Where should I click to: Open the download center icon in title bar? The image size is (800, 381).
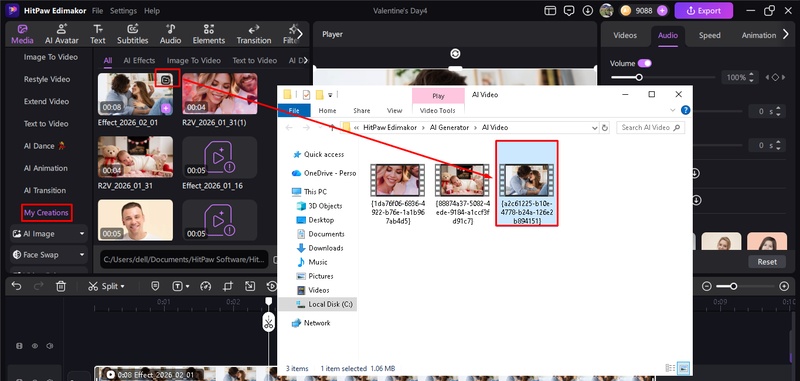point(588,10)
